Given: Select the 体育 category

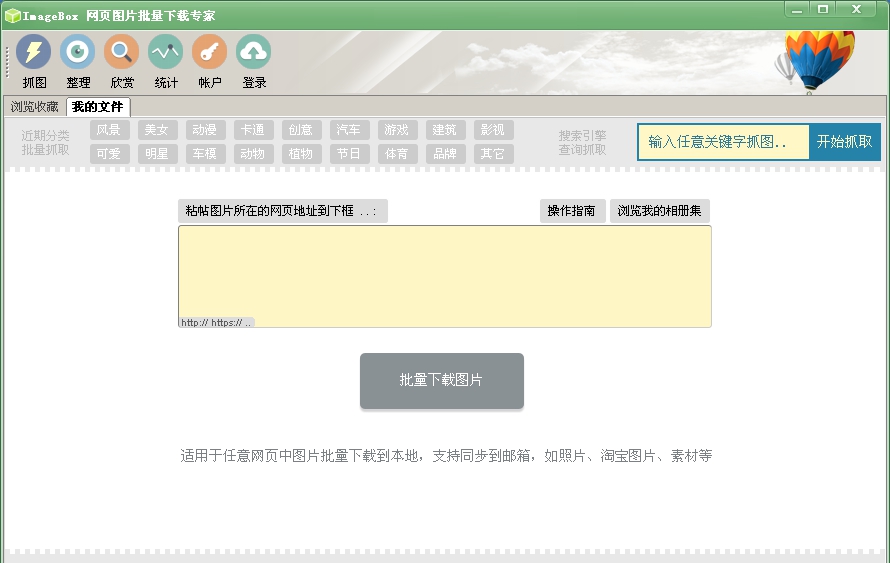Looking at the screenshot, I should click(x=397, y=154).
